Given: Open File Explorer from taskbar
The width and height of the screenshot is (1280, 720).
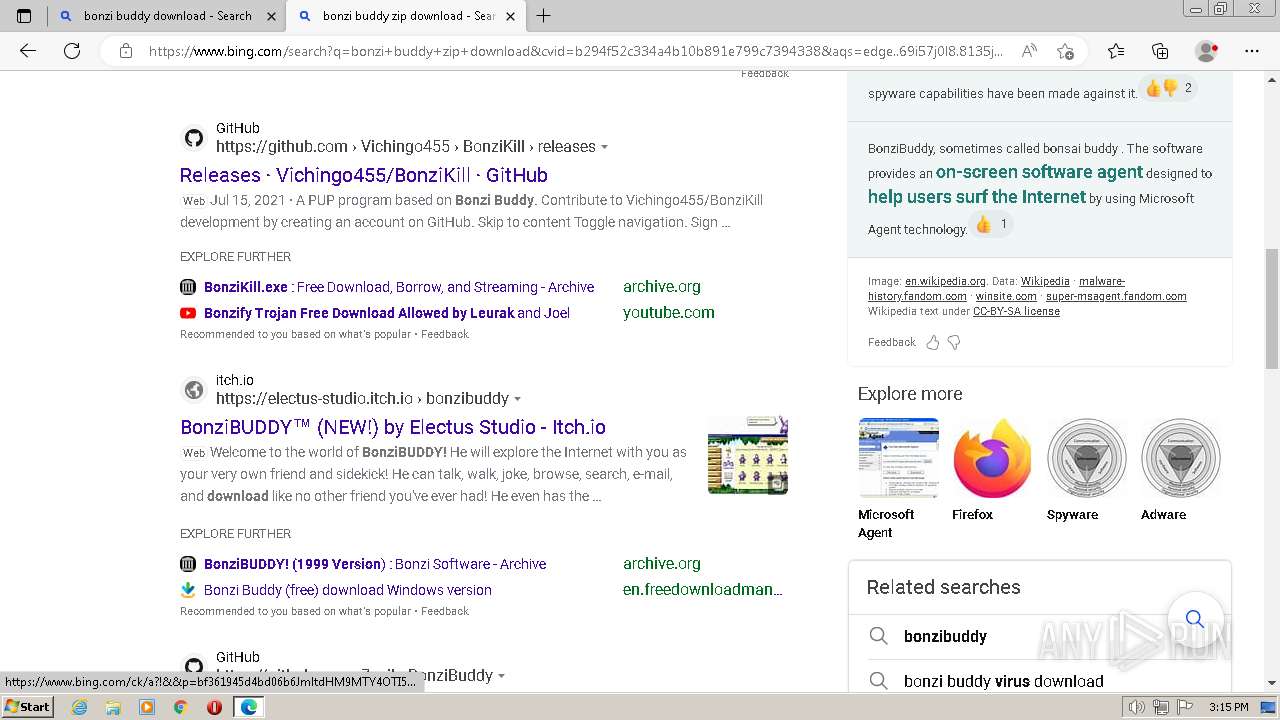Looking at the screenshot, I should coord(113,707).
